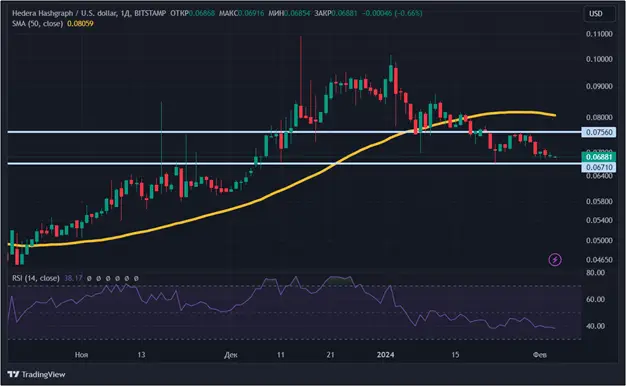Click the Ноя date axis label
This screenshot has width=626, height=386.
tap(81, 355)
